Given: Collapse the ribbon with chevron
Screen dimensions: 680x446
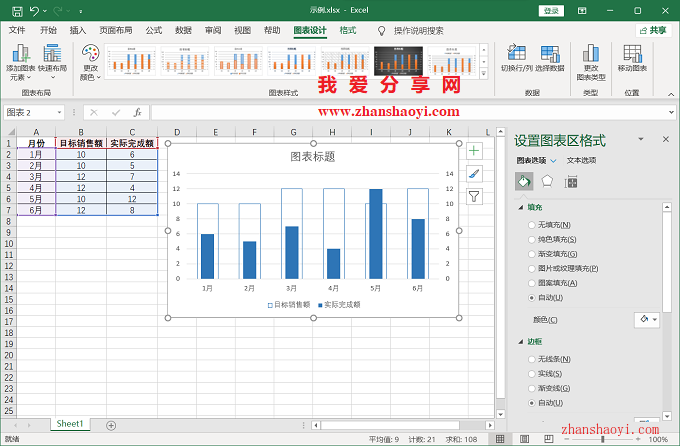Looking at the screenshot, I should coord(671,94).
